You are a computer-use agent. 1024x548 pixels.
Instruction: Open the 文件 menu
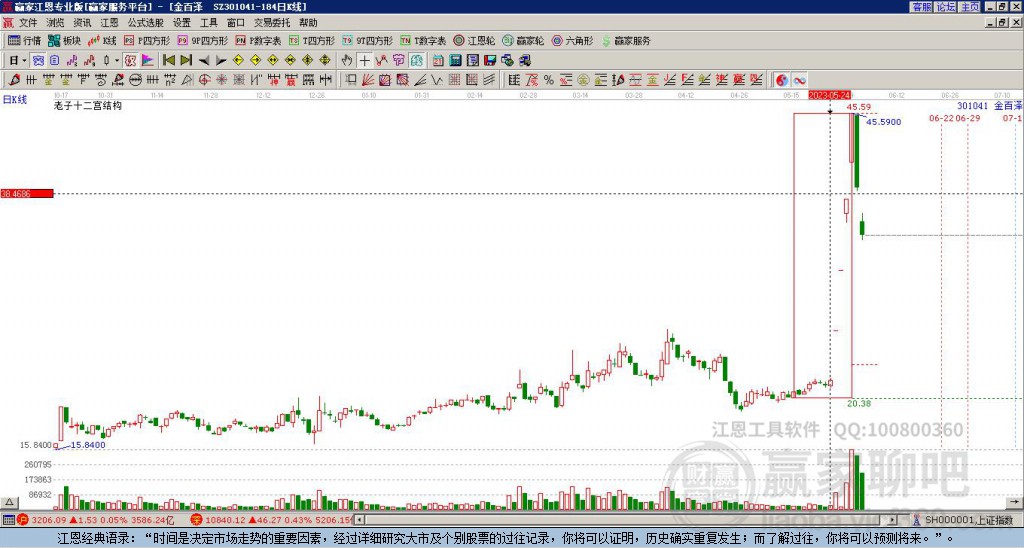click(28, 23)
